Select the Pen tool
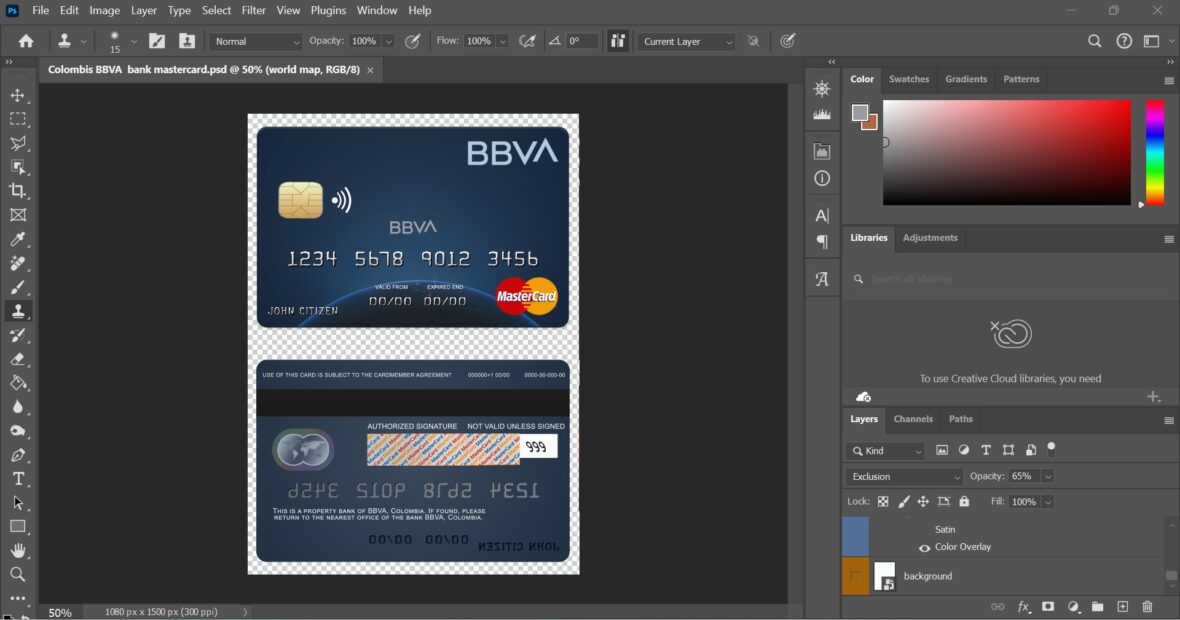Screen dimensions: 1180x620 (17, 455)
